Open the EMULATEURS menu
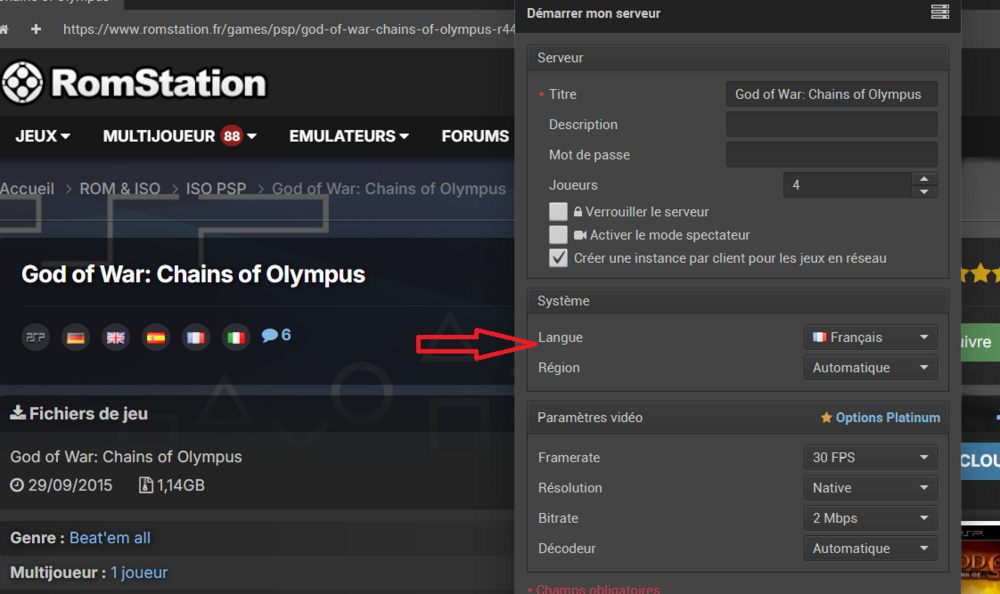The width and height of the screenshot is (1000, 594). tap(348, 136)
